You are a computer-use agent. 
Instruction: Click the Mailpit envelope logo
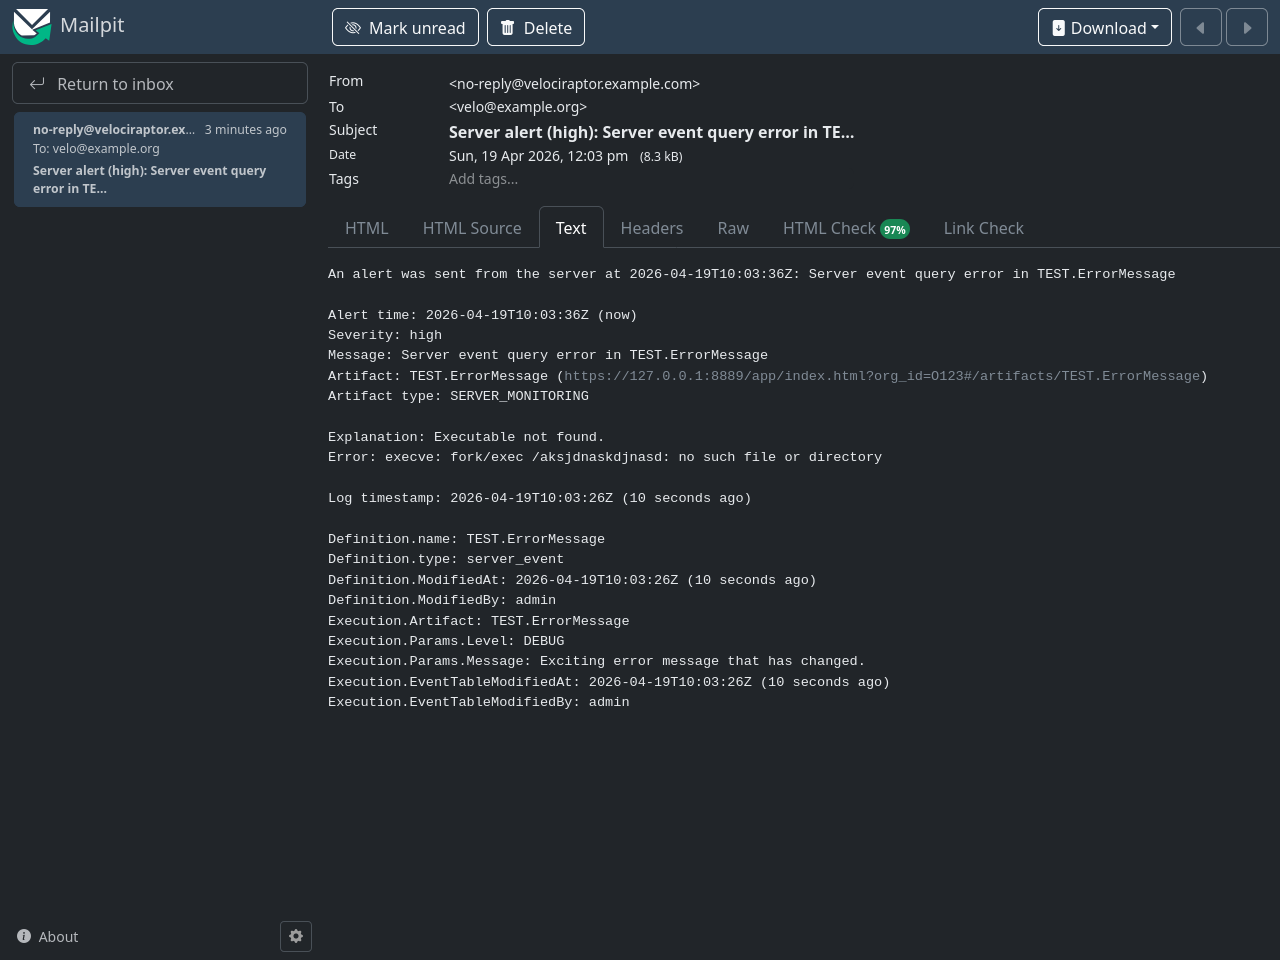click(x=31, y=26)
